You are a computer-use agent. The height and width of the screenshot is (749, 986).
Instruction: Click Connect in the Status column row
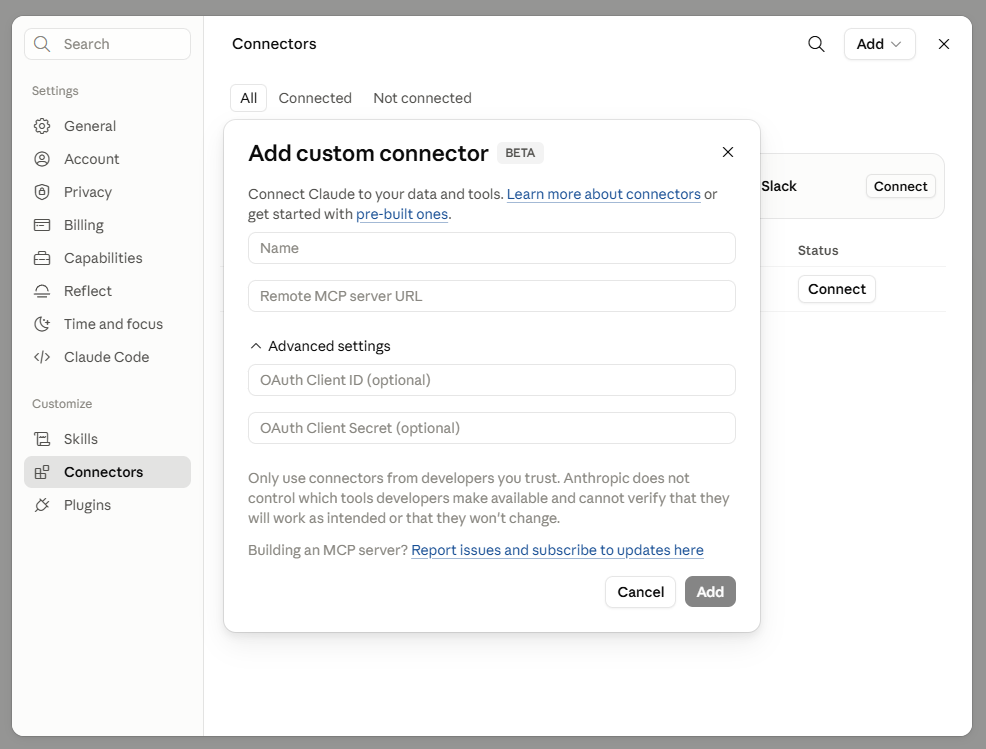(x=837, y=289)
